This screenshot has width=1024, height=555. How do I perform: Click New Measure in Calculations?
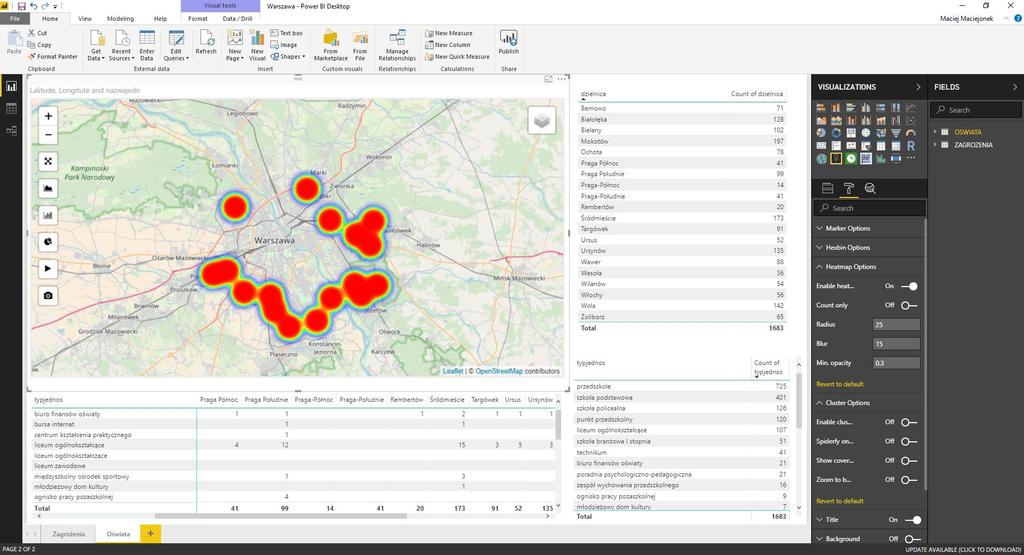[x=449, y=33]
